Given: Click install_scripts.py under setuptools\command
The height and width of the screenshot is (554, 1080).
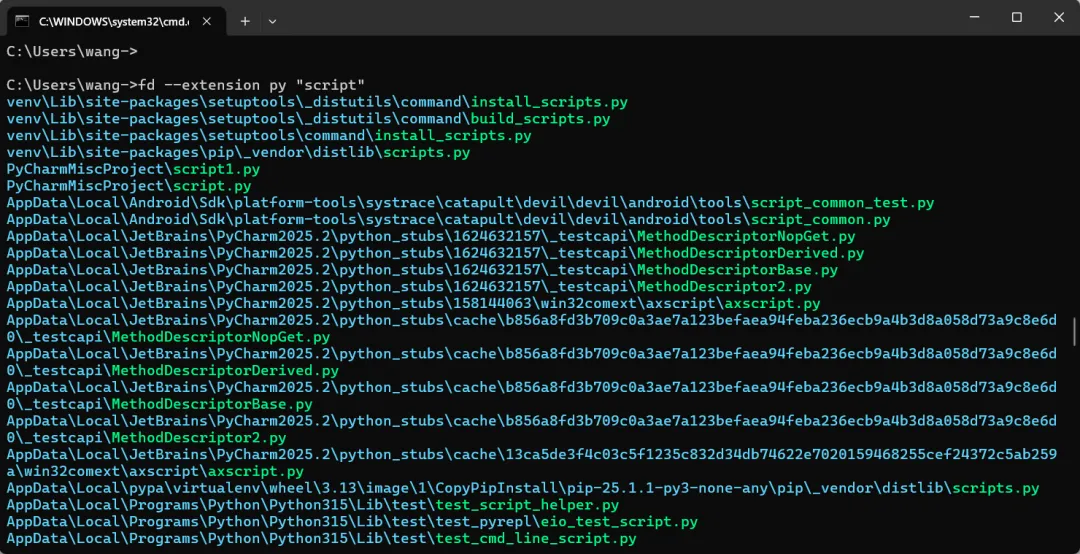Looking at the screenshot, I should [x=453, y=136].
